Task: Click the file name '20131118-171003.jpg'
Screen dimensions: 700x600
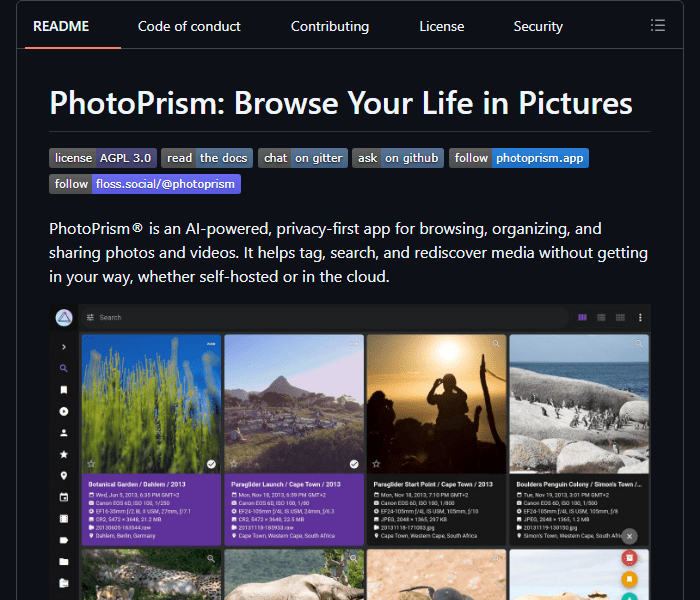Action: click(408, 528)
